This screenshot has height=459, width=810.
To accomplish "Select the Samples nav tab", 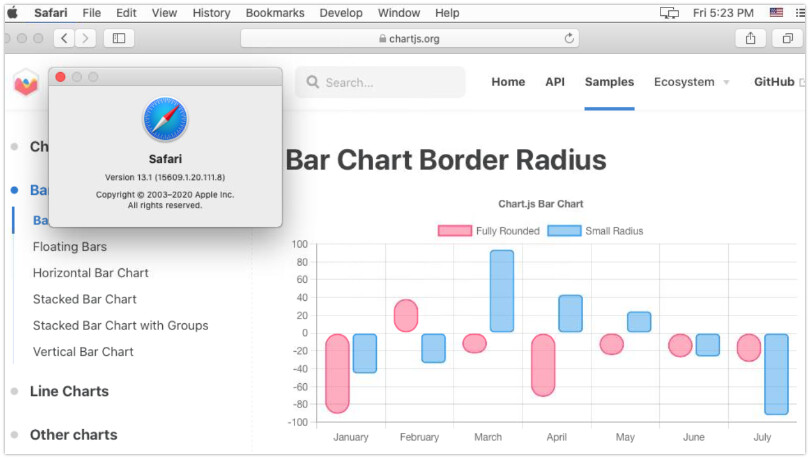I will tap(609, 82).
